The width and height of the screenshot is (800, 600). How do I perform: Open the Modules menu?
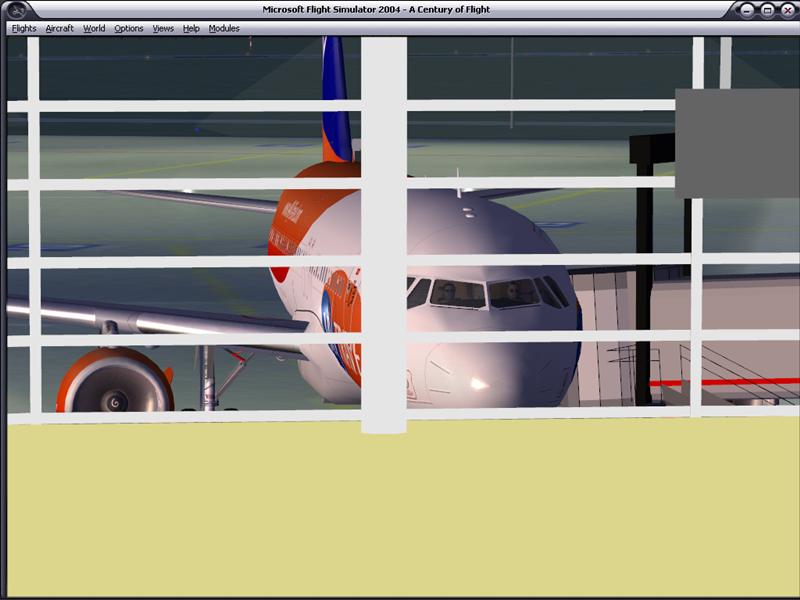point(224,29)
